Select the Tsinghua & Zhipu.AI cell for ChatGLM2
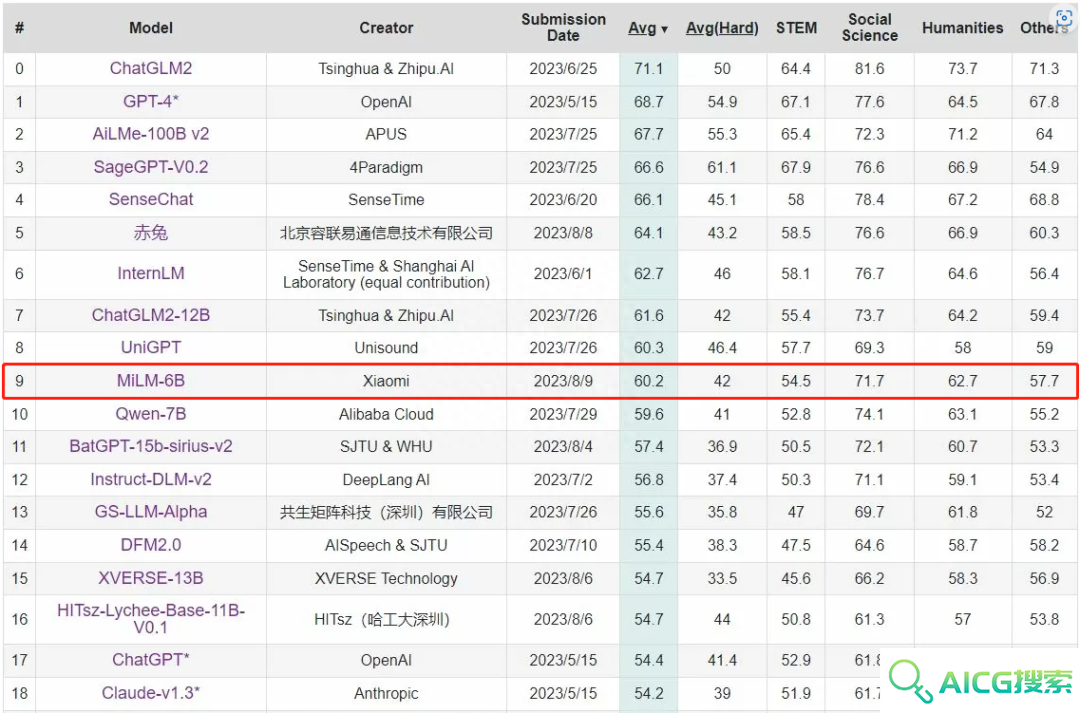Viewport: 1080px width, 713px height. (x=386, y=68)
